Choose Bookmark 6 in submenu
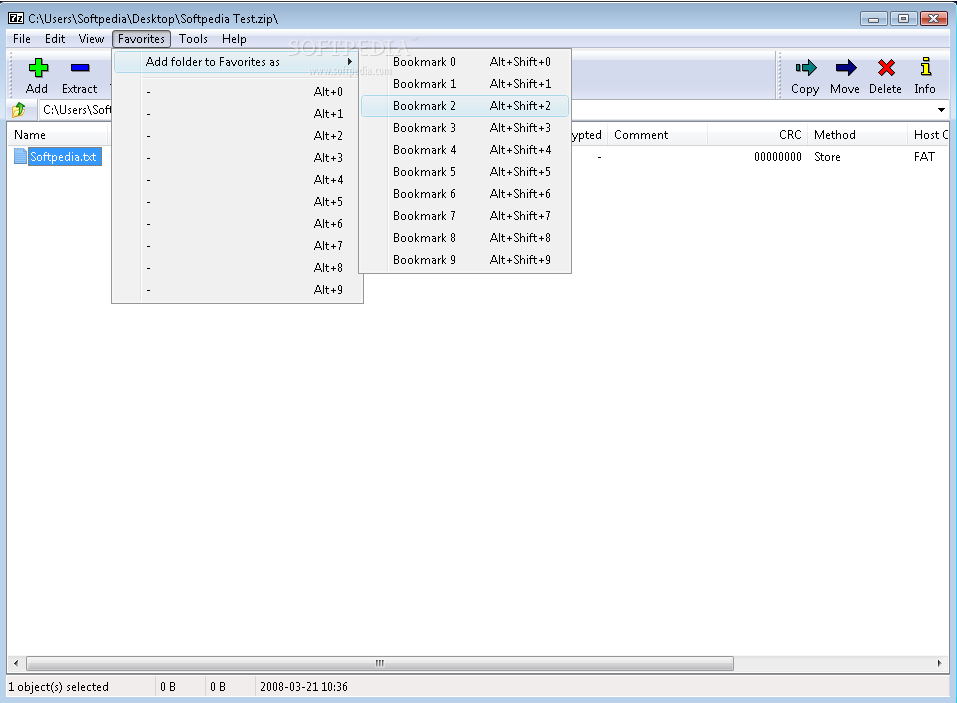The image size is (957, 703). point(465,193)
